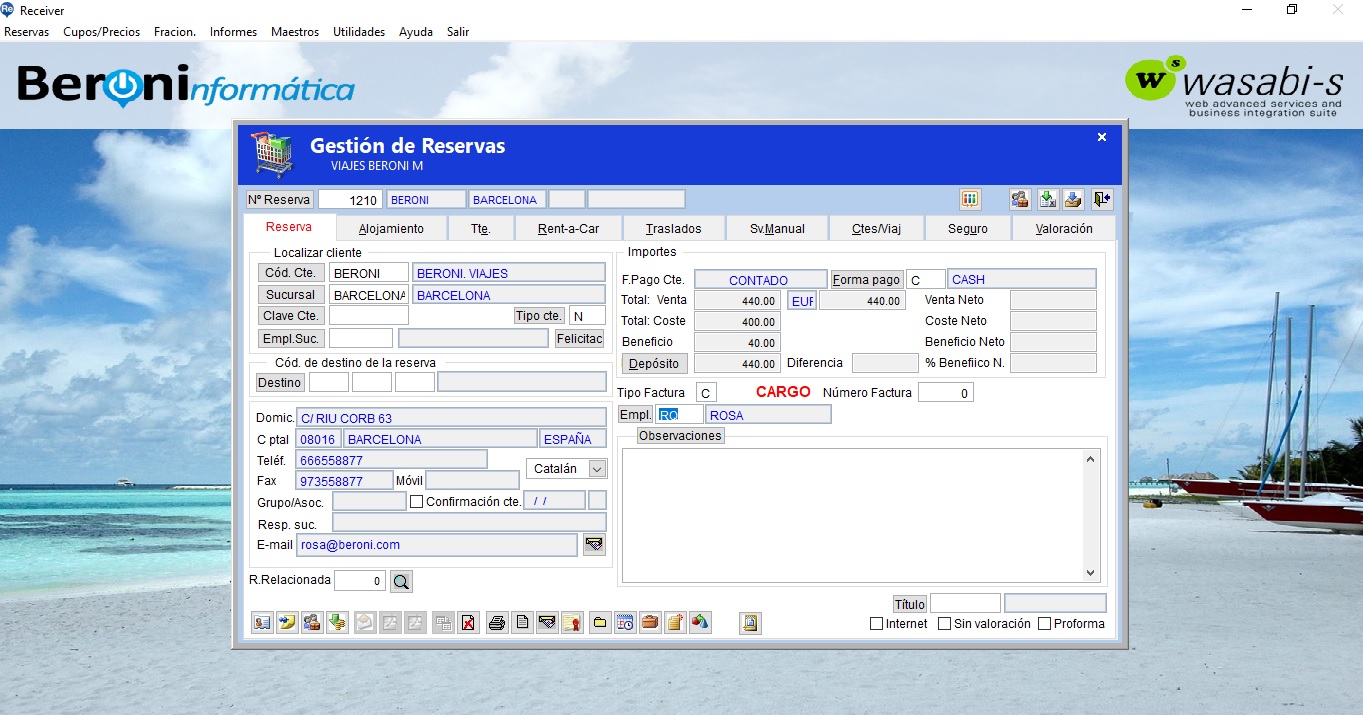Click the yellow sticky note annotation icon
Viewport: 1363px width, 715px height.
coord(287,622)
